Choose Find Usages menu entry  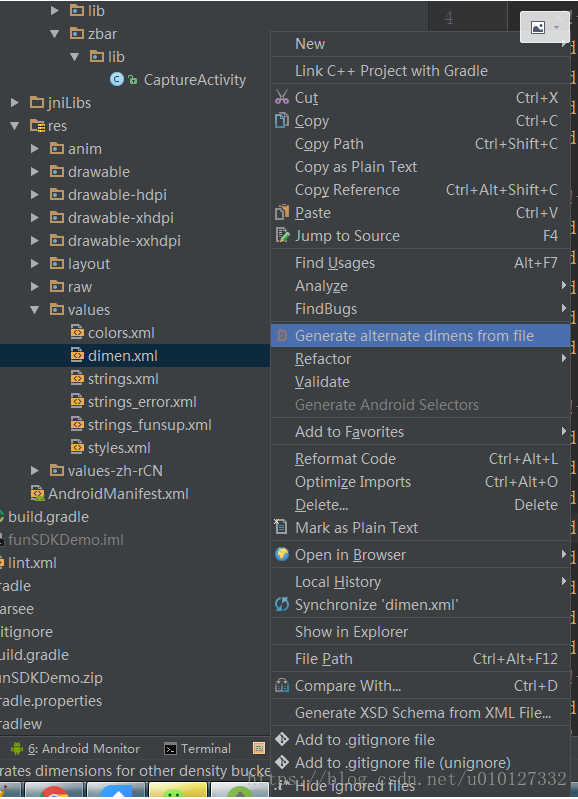click(x=420, y=262)
